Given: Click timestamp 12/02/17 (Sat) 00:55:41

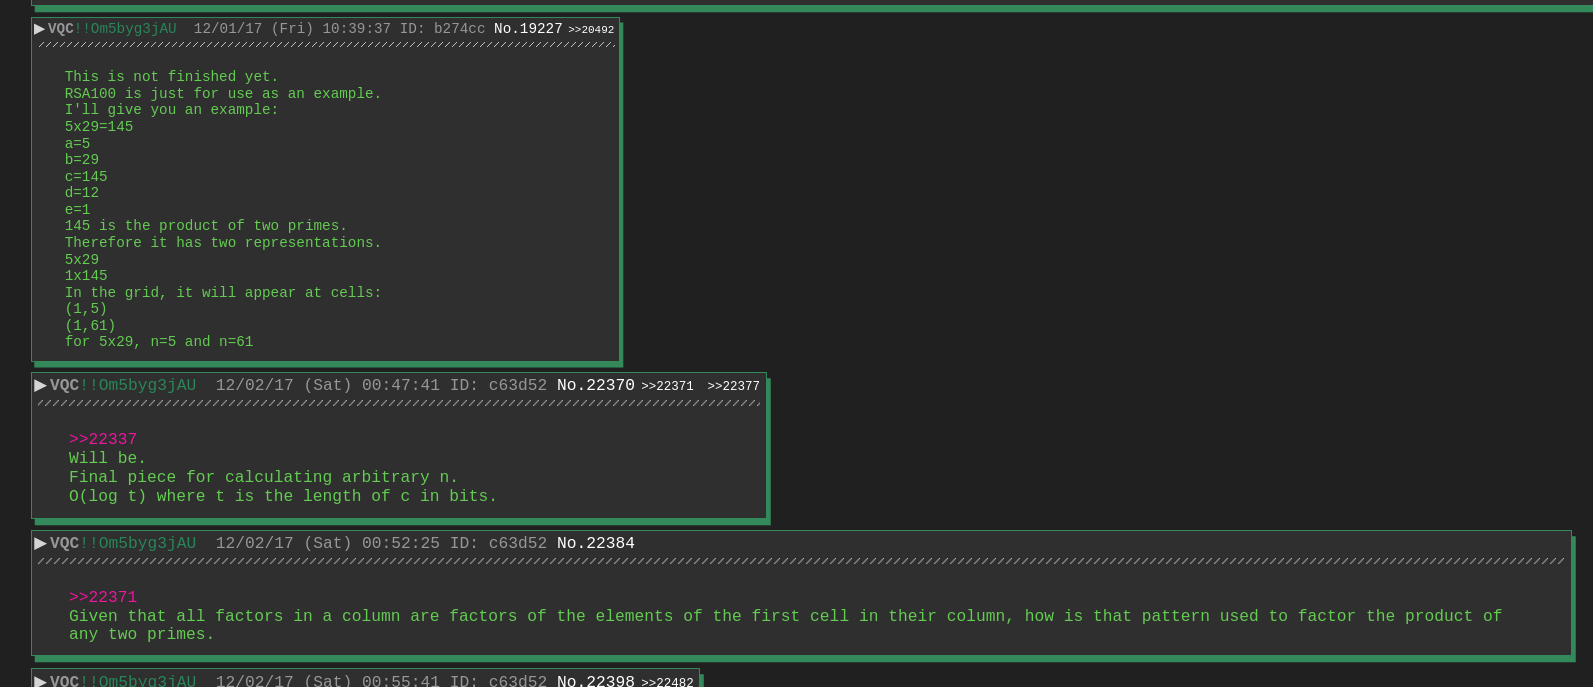Looking at the screenshot, I should click(328, 681).
